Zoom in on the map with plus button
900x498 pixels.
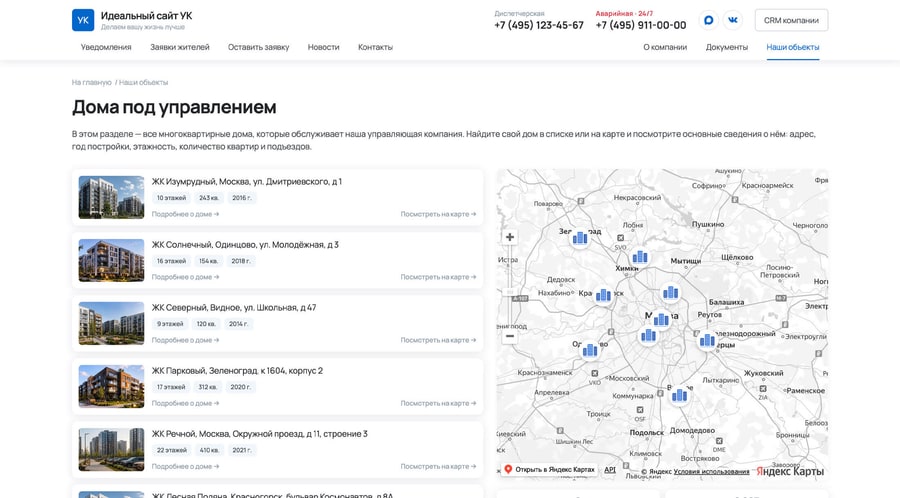(510, 237)
